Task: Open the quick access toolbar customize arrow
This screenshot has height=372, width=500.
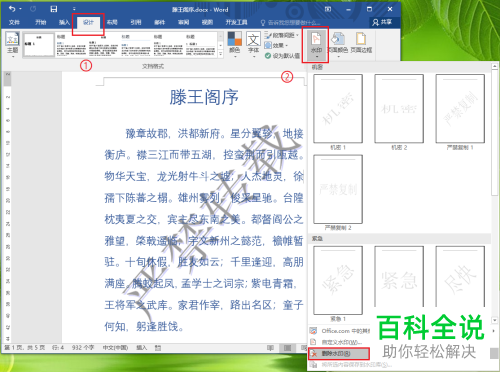Action: (74, 9)
